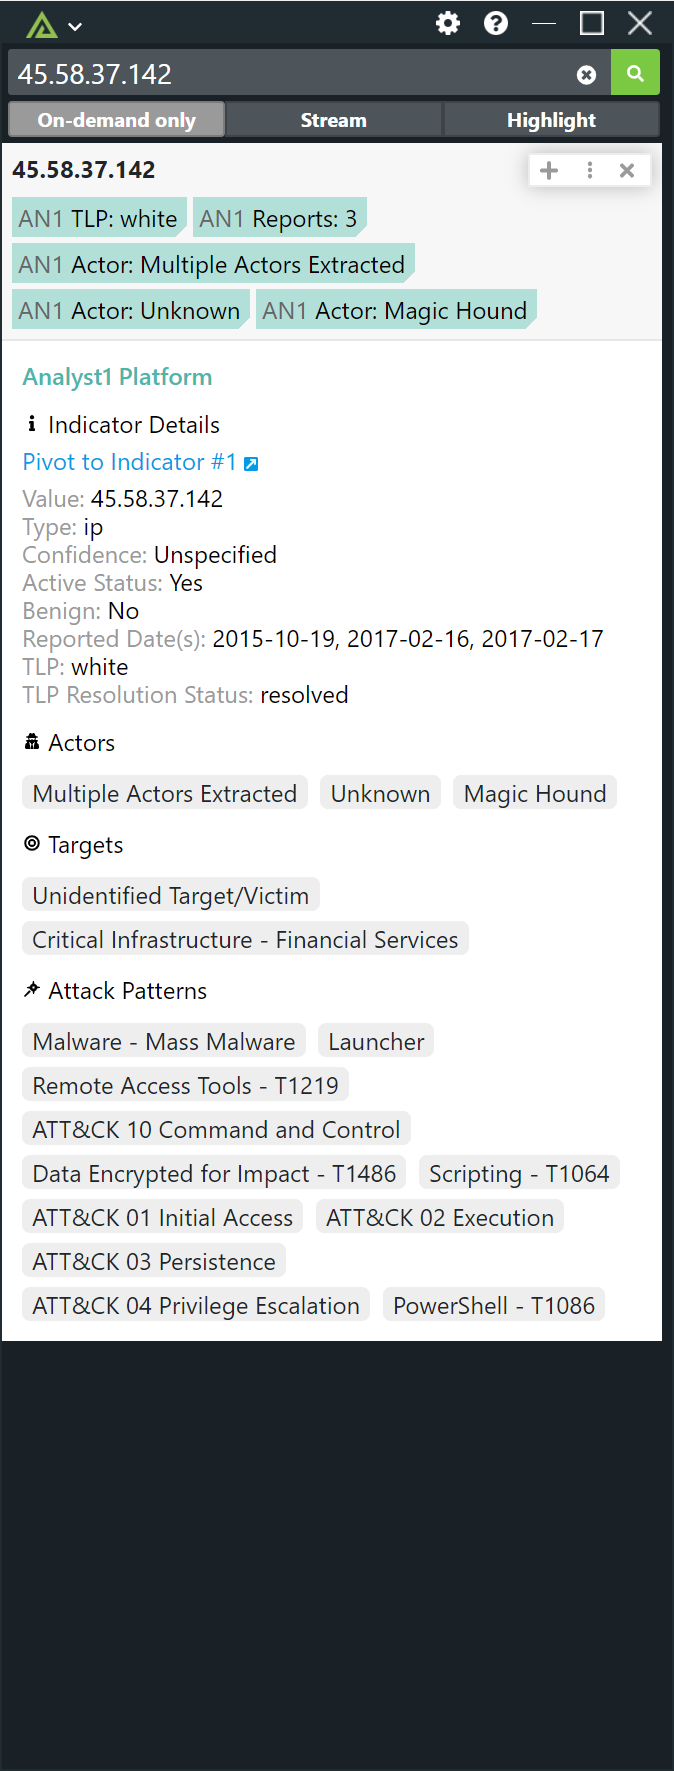Click the AN1 TLP: white tag
The width and height of the screenshot is (674, 1771).
[x=99, y=219]
